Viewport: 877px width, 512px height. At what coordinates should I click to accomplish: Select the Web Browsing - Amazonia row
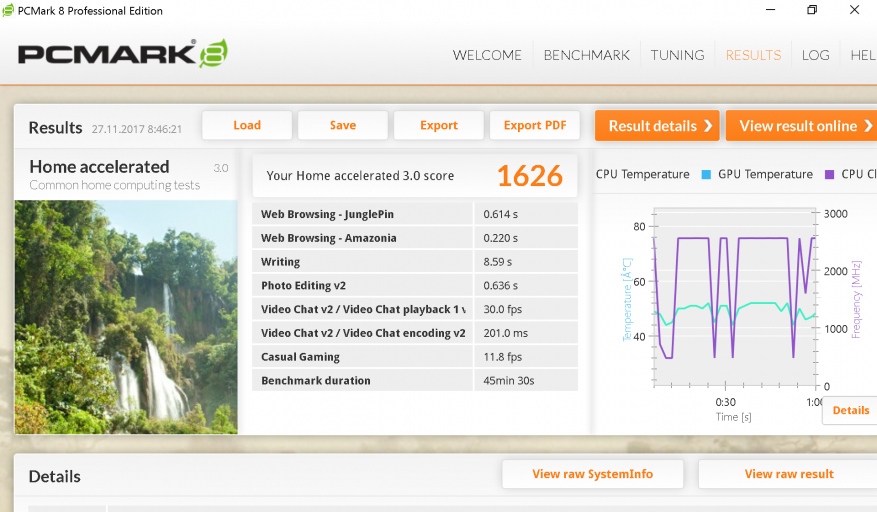415,238
